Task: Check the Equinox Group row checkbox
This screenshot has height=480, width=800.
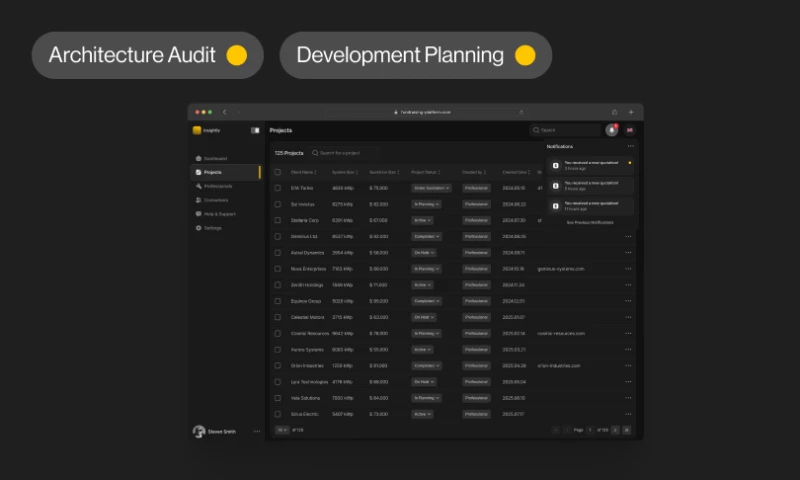Action: (x=278, y=301)
